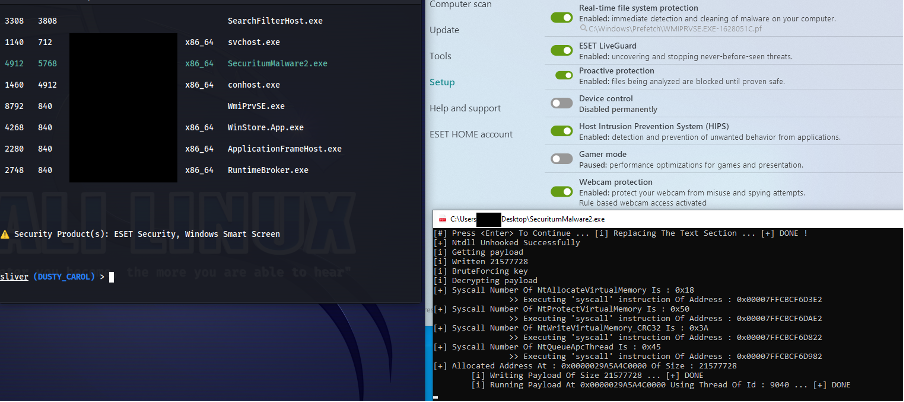Viewport: 904px width, 402px height.
Task: Toggle Real-time file system protection switch
Action: click(562, 17)
